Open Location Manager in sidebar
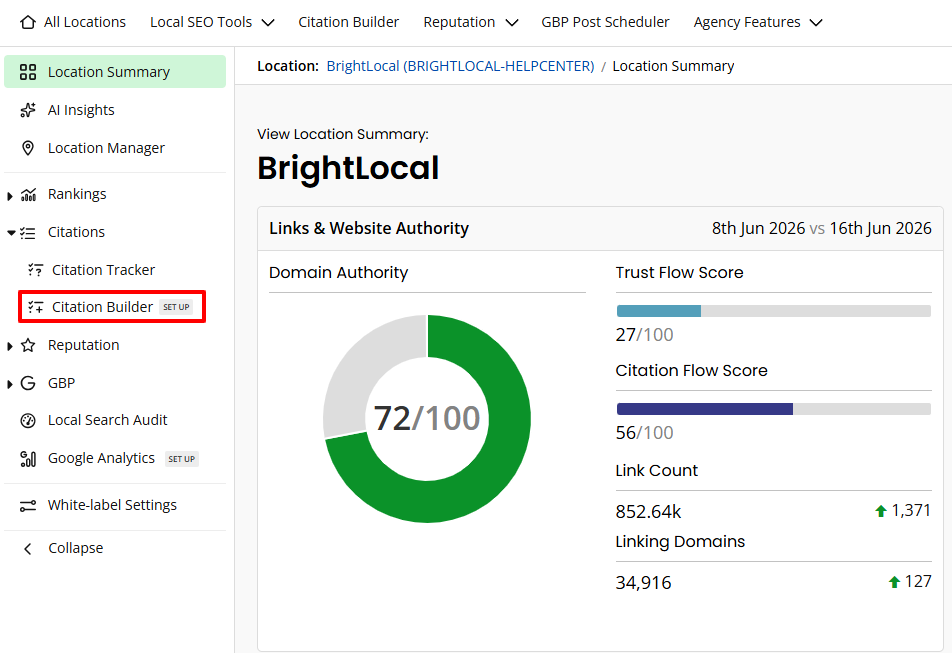Image resolution: width=952 pixels, height=653 pixels. pos(106,148)
